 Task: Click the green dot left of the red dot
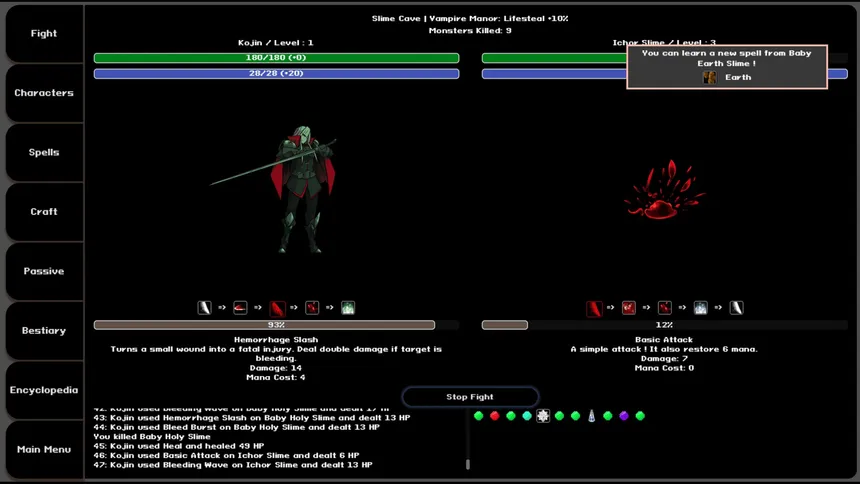478,416
